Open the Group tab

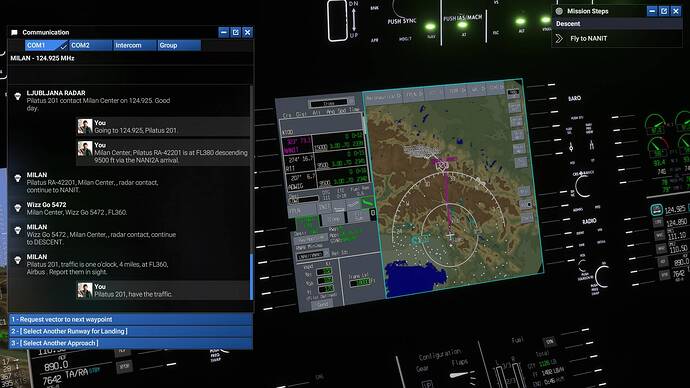point(179,45)
